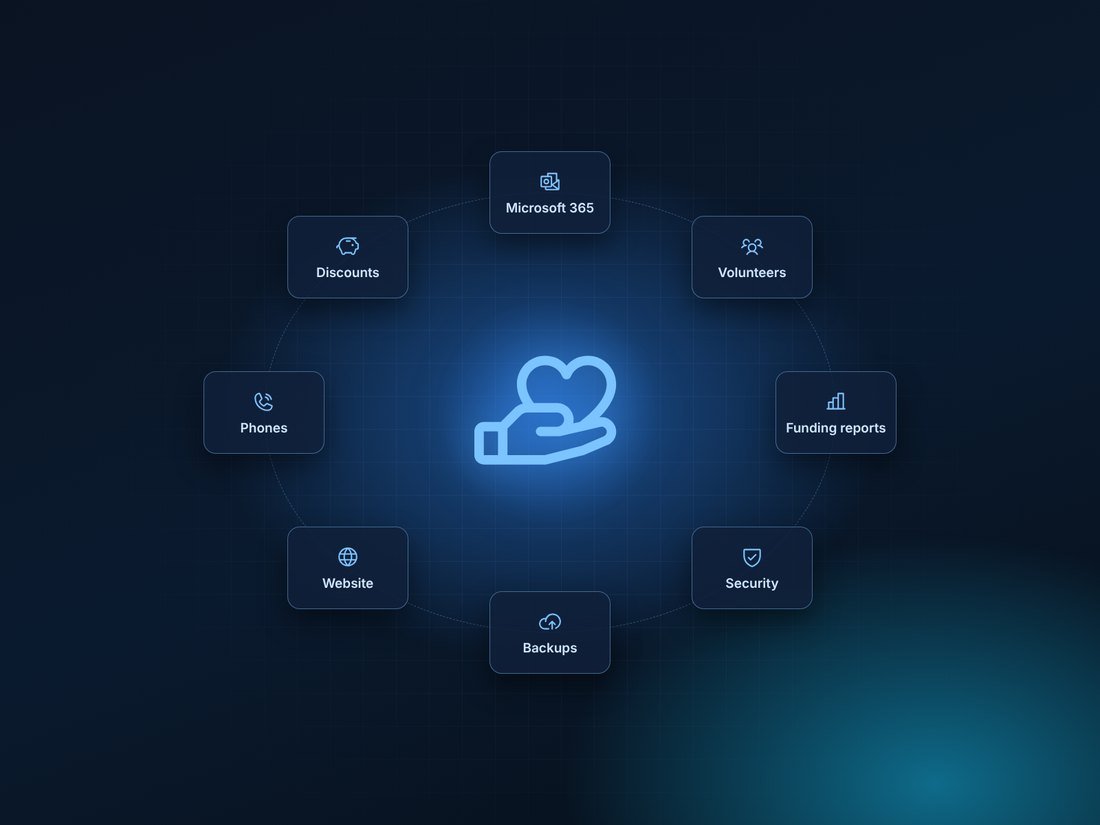
Task: Click the piggy bank Discounts icon
Action: pos(348,246)
